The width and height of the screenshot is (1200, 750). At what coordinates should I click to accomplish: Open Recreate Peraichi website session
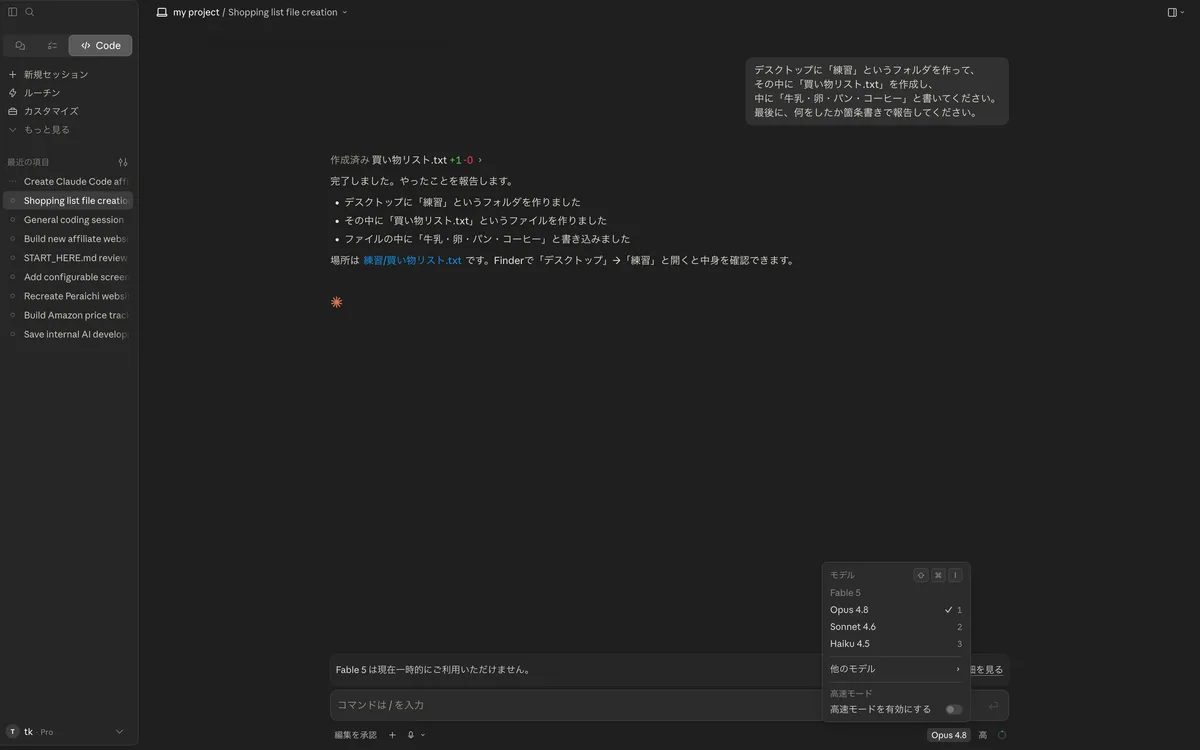[x=68, y=296]
